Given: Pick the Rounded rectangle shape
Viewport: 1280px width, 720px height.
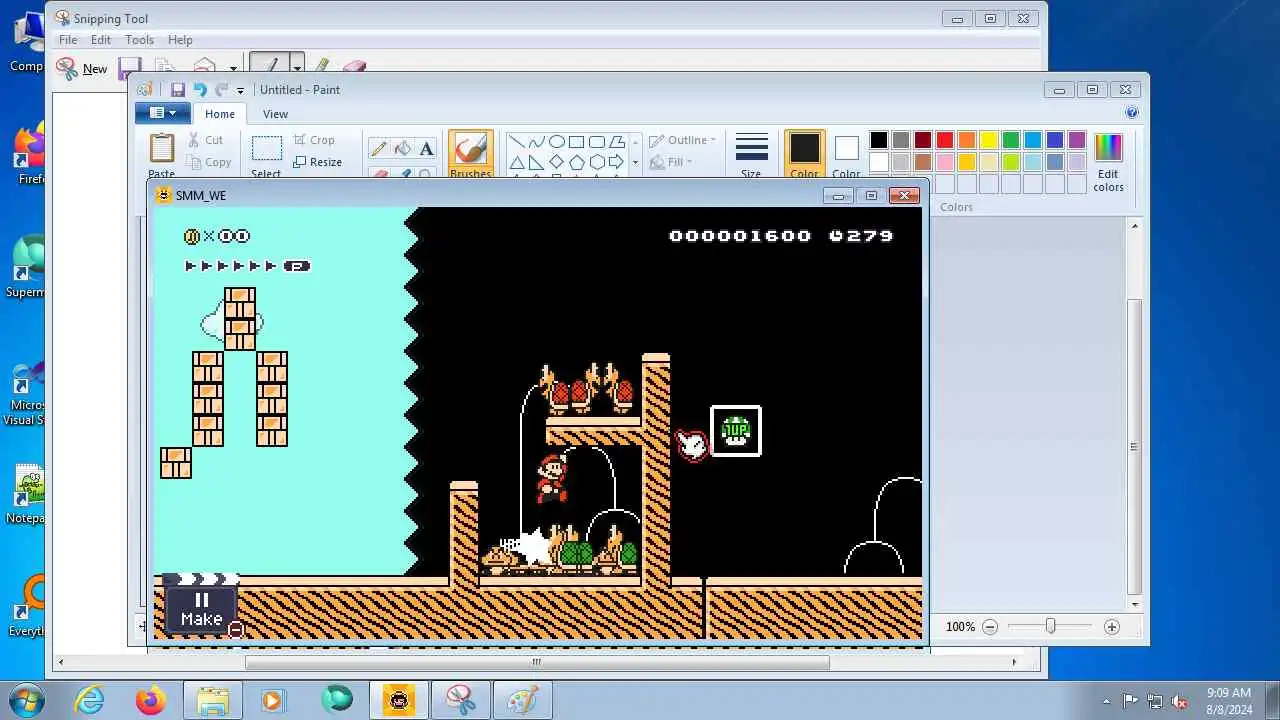Looking at the screenshot, I should coord(597,142).
